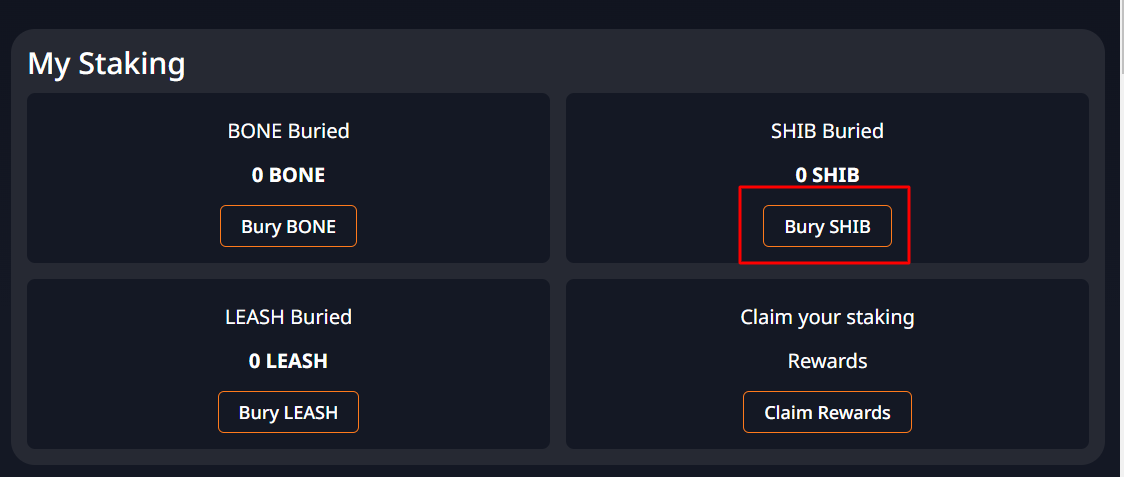Click the 'Rewards' text line
Viewport: 1124px width, 477px height.
click(x=827, y=360)
